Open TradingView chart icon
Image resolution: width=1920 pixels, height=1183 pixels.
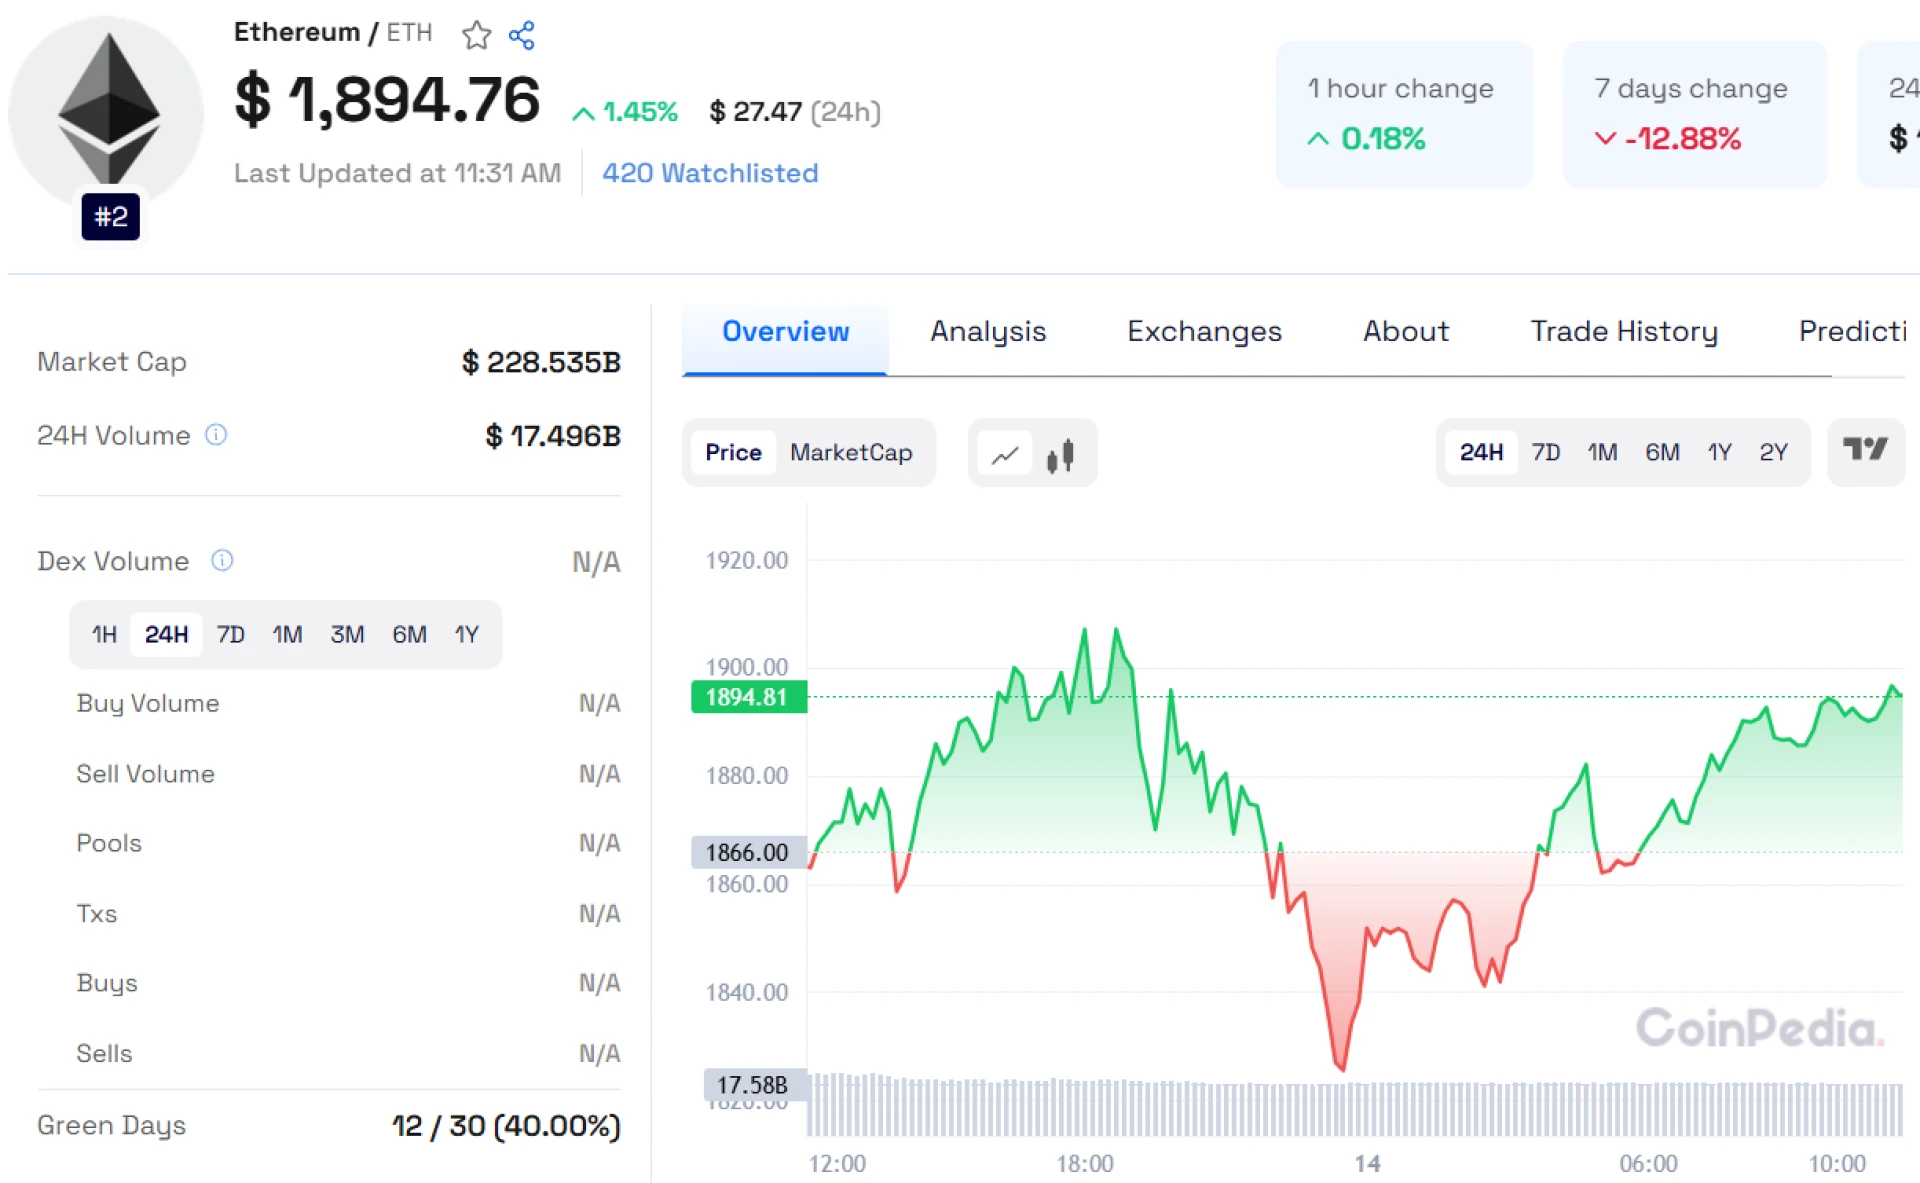tap(1865, 451)
